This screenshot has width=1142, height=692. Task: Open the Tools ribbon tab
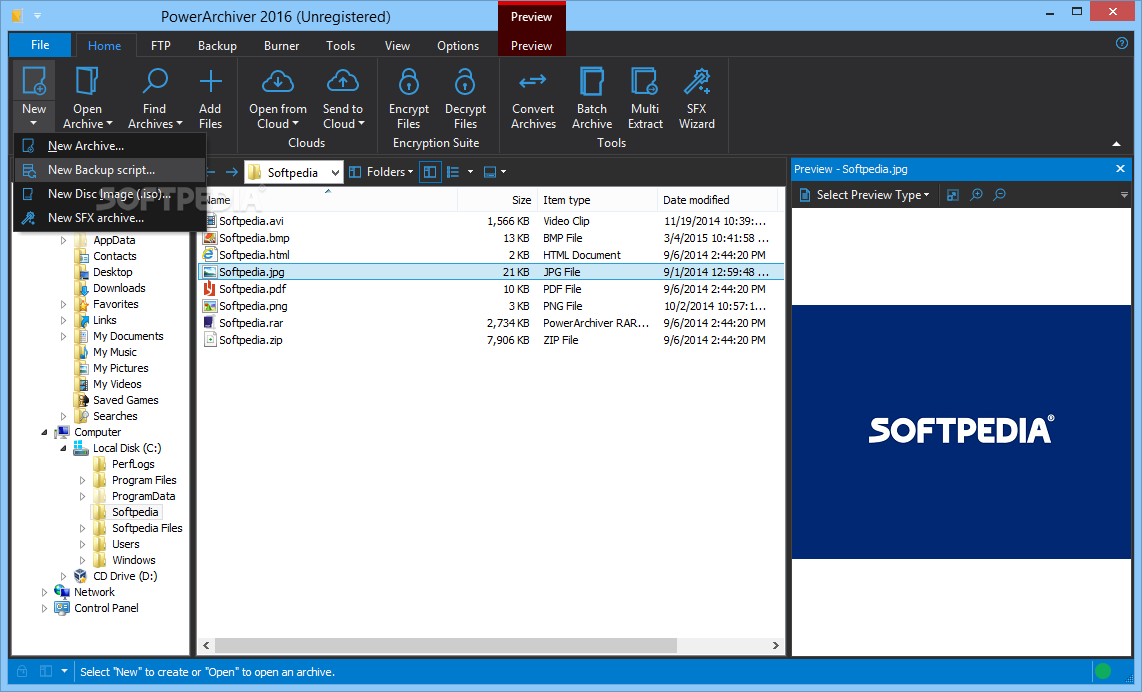tap(340, 45)
